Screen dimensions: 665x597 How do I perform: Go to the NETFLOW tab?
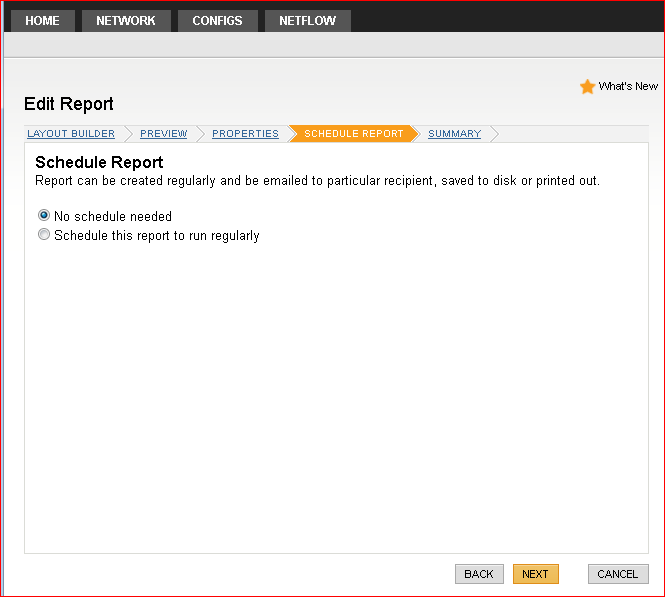(x=307, y=21)
